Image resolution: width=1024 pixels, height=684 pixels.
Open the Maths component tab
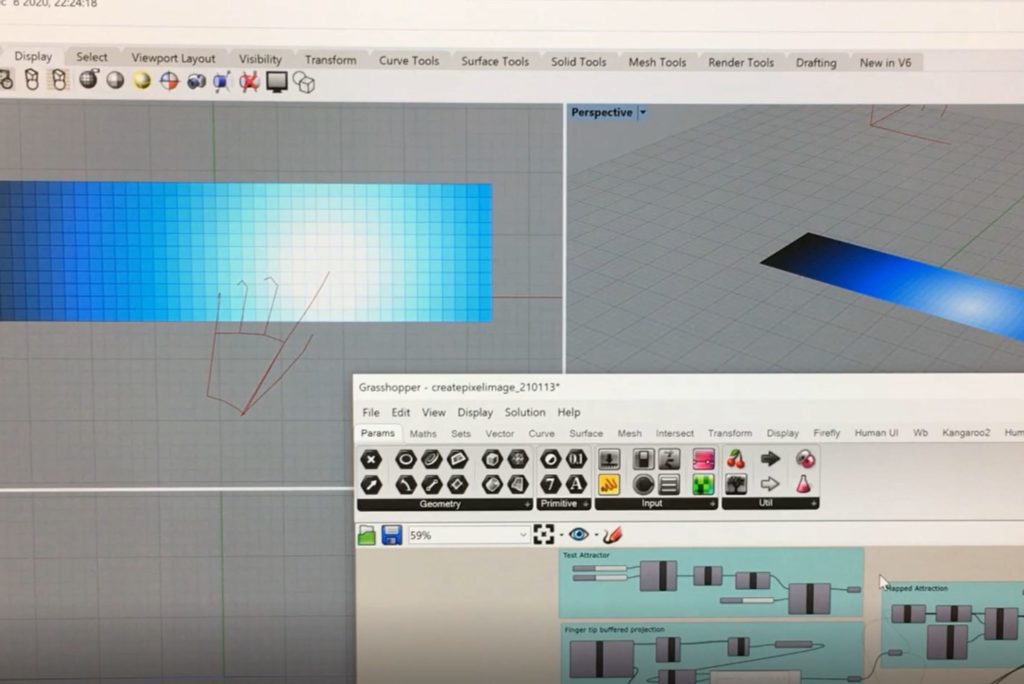tap(423, 433)
